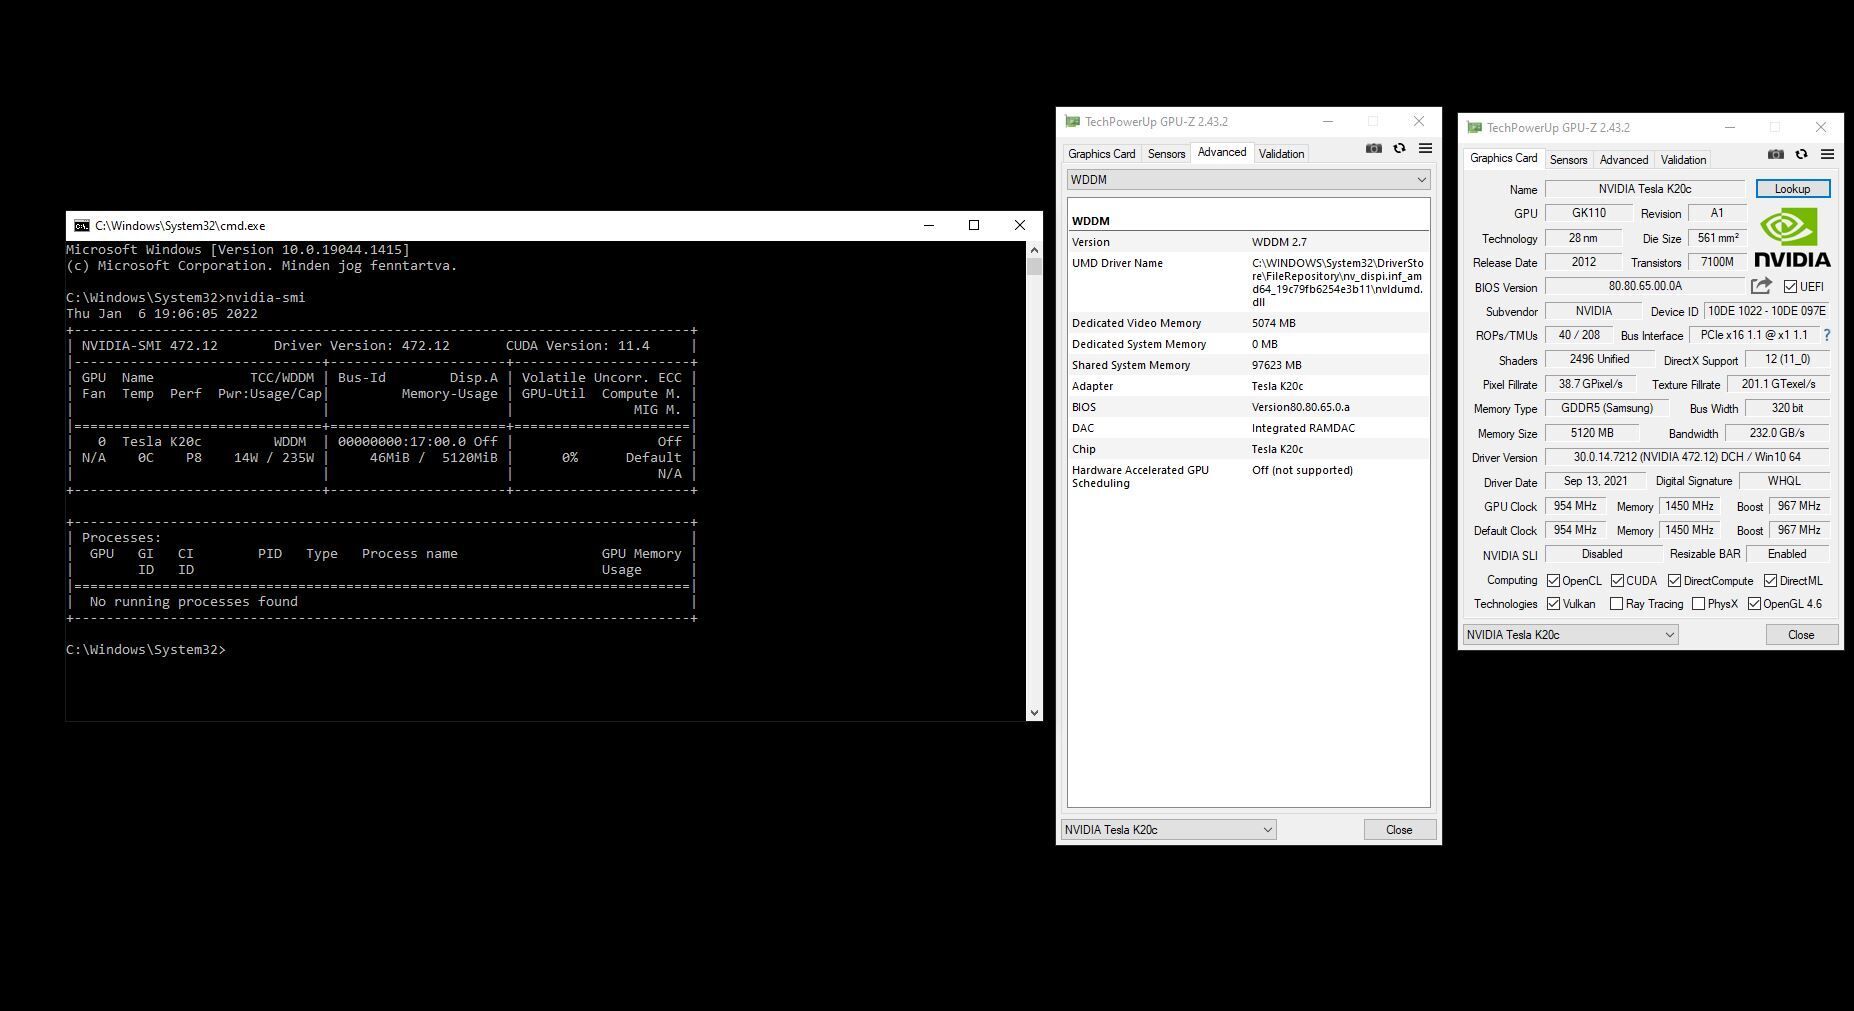This screenshot has height=1011, width=1854.
Task: Click Hardware Accelerated GPU Scheduling row label
Action: coord(1140,476)
